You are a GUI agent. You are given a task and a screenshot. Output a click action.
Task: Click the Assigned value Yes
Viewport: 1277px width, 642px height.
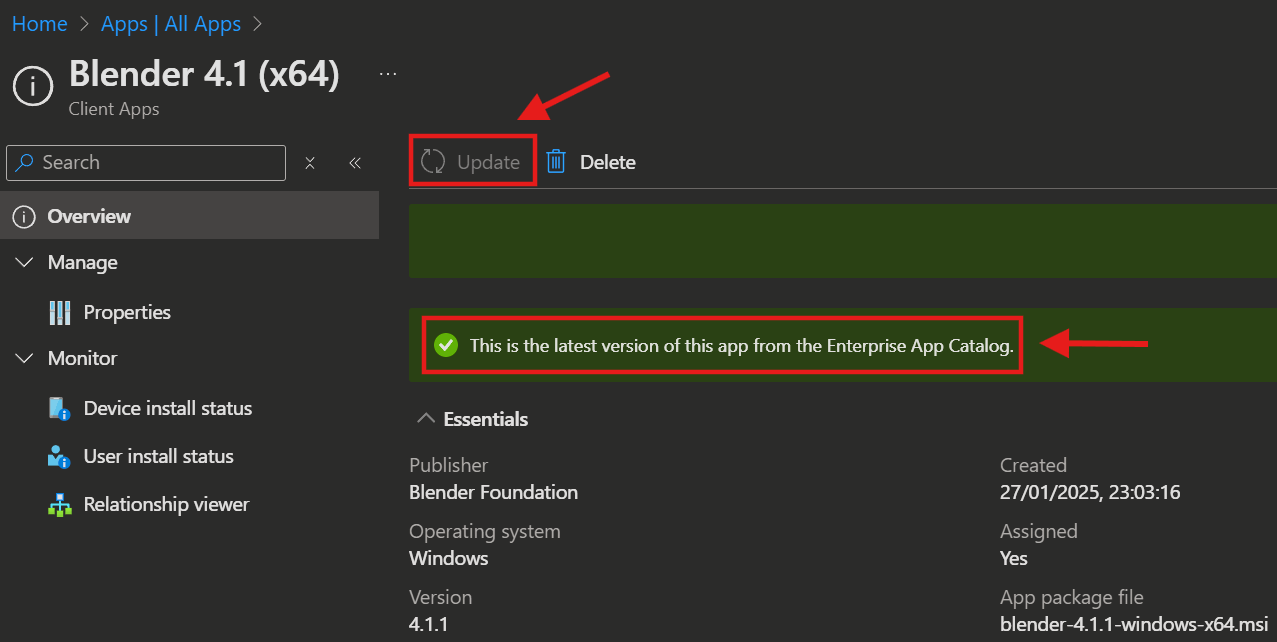1014,558
